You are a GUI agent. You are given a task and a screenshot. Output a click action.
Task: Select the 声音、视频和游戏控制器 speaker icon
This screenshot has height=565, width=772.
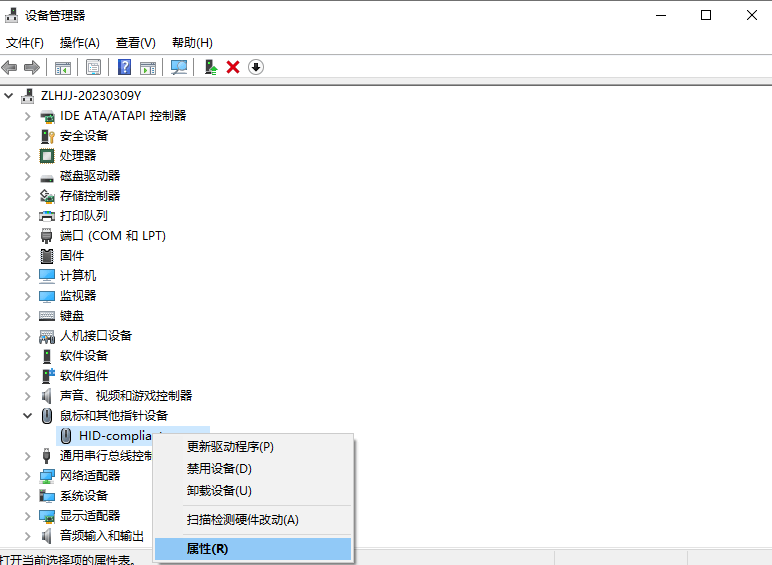click(47, 396)
